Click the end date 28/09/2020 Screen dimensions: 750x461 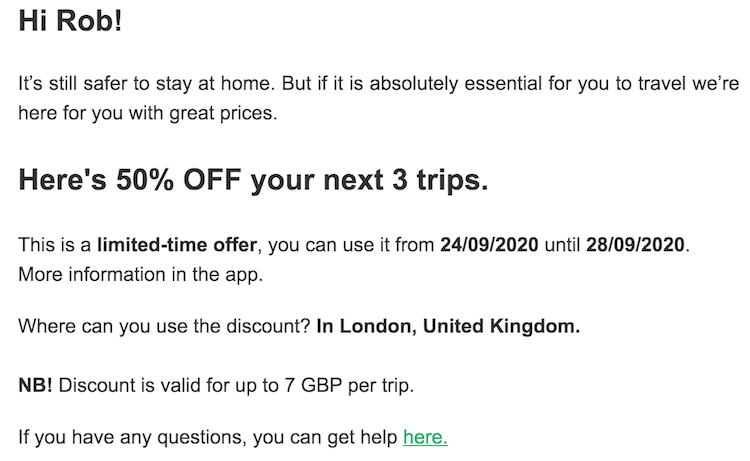tap(635, 245)
